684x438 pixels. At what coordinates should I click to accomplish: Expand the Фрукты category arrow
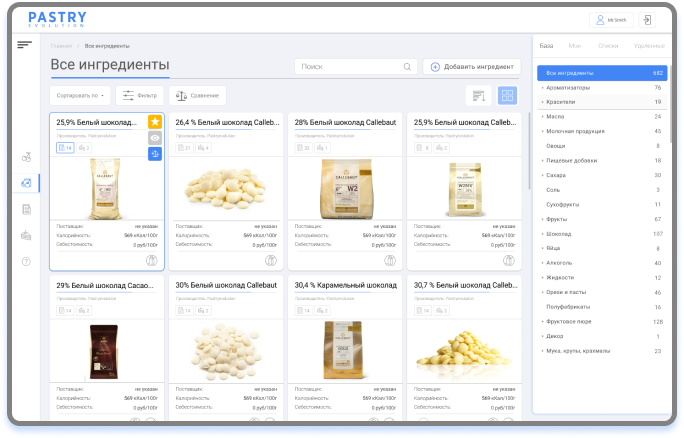click(x=542, y=219)
